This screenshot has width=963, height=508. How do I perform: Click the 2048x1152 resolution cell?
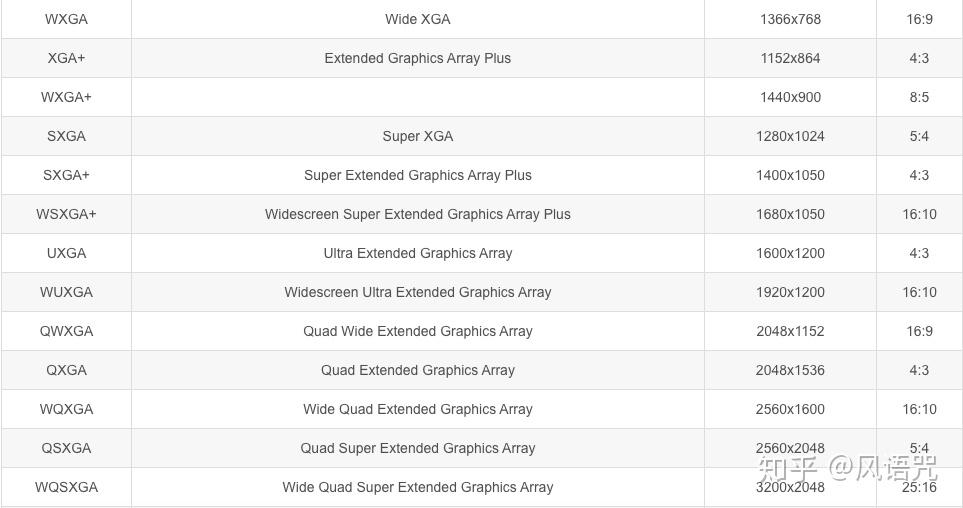pos(790,331)
